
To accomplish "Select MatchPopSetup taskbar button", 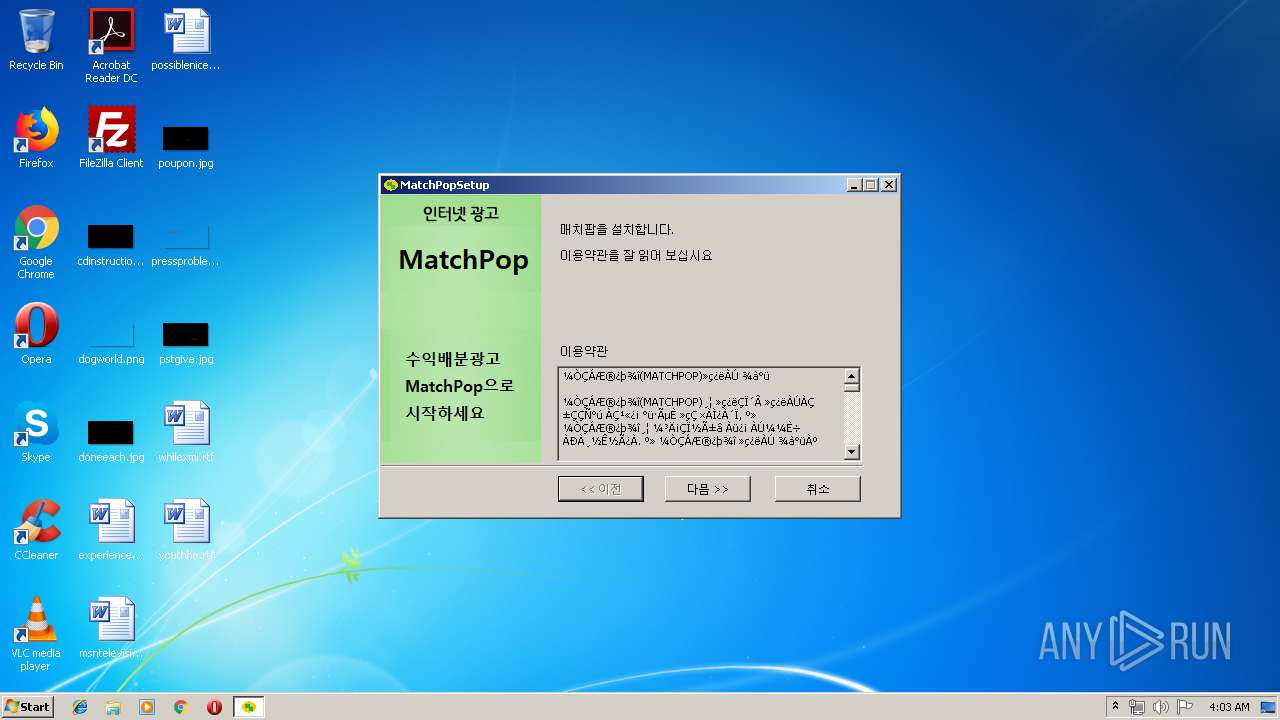I will 249,707.
